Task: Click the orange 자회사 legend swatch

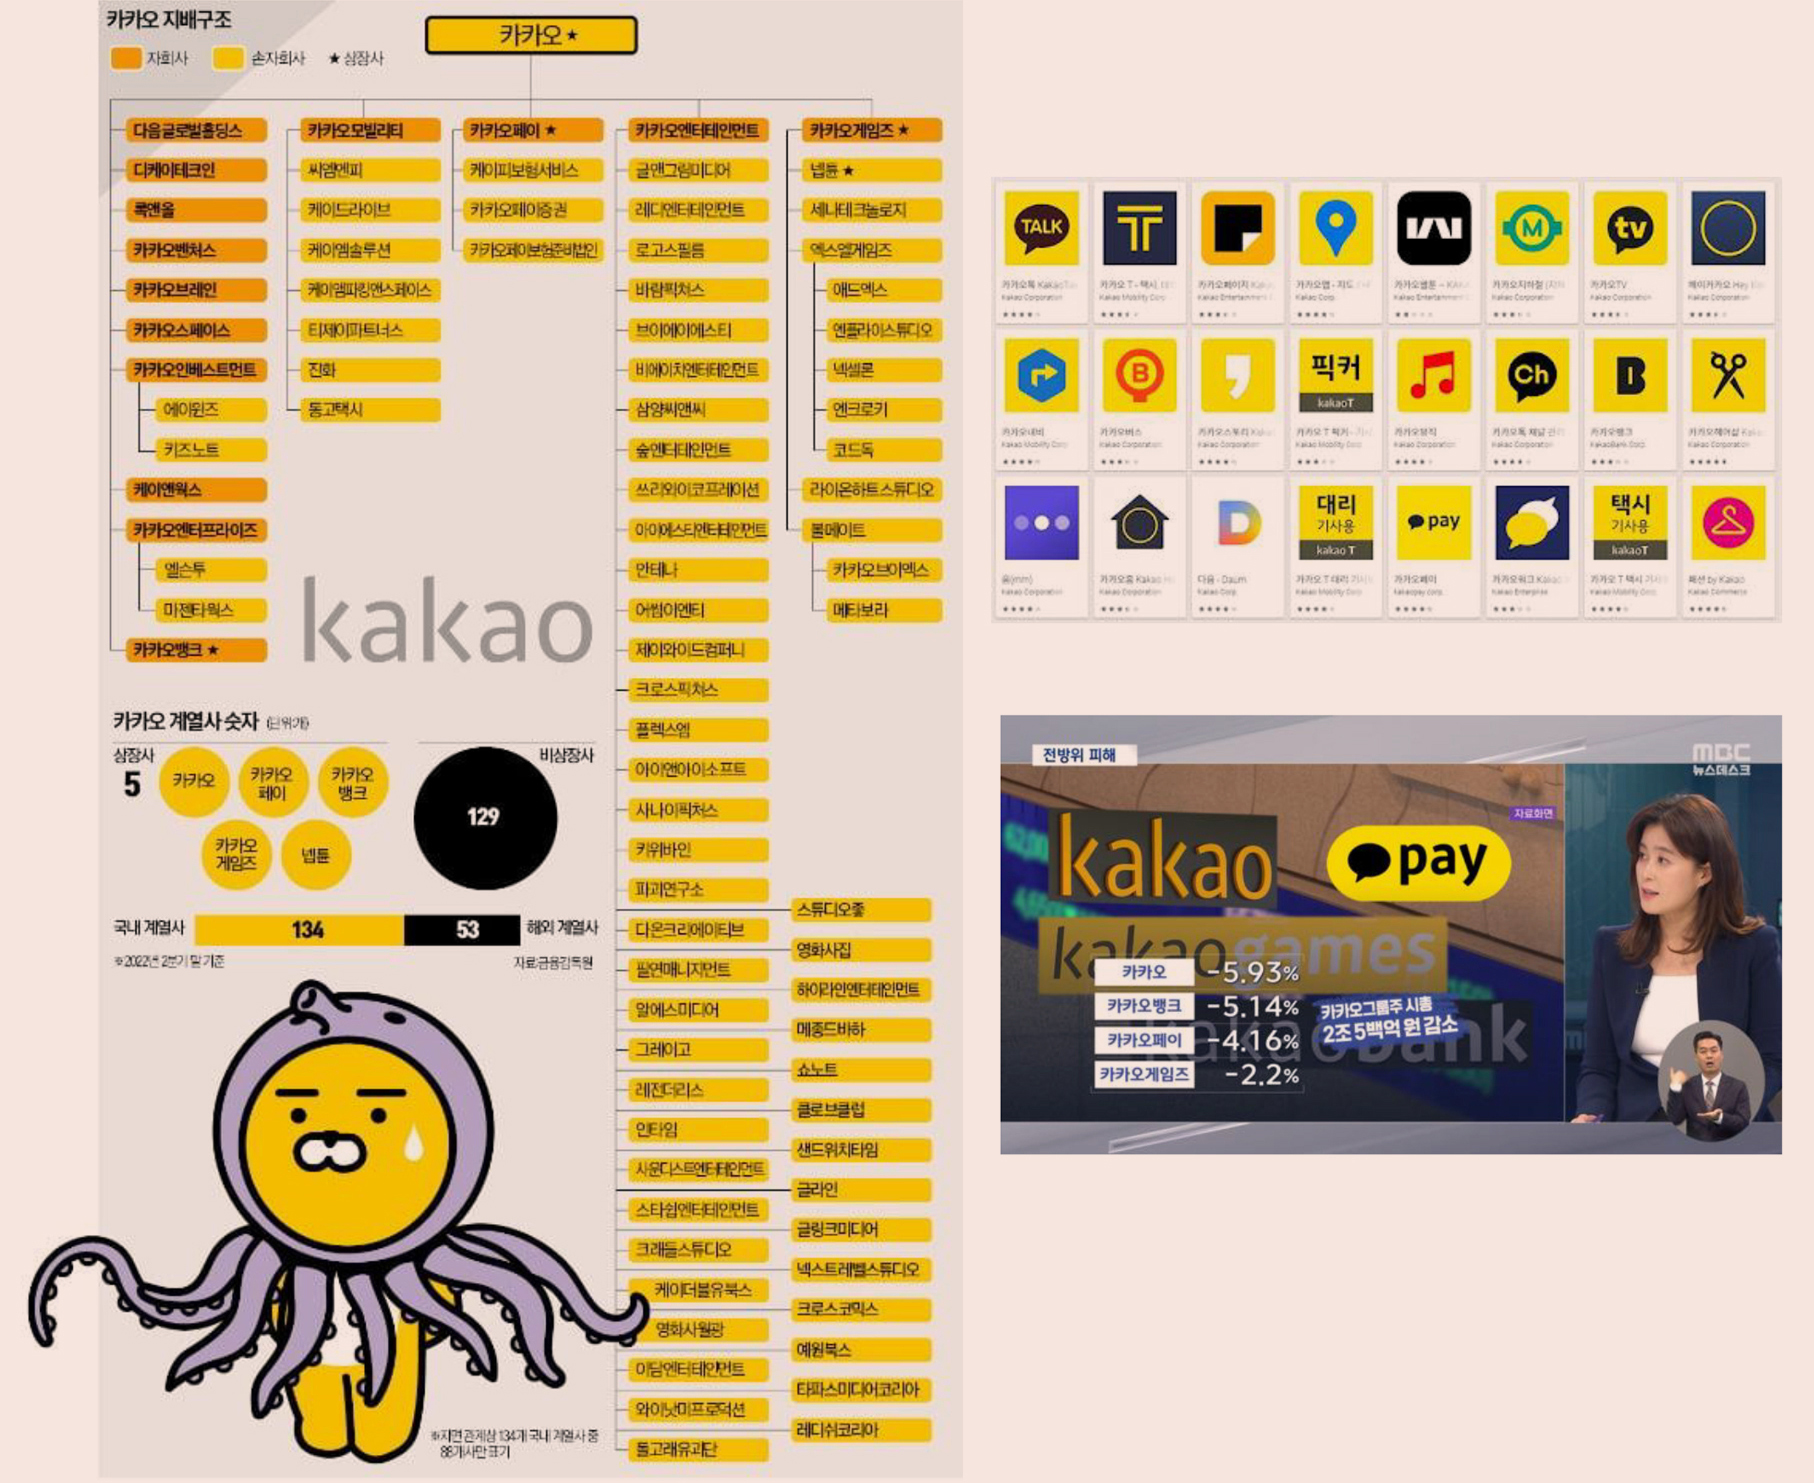Action: (126, 58)
